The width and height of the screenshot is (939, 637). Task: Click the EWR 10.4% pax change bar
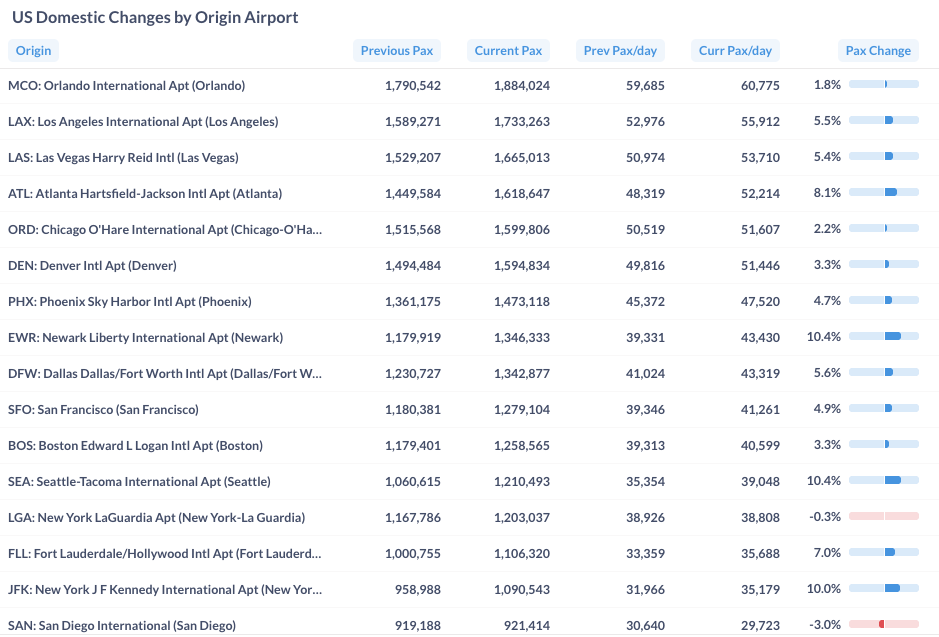884,337
